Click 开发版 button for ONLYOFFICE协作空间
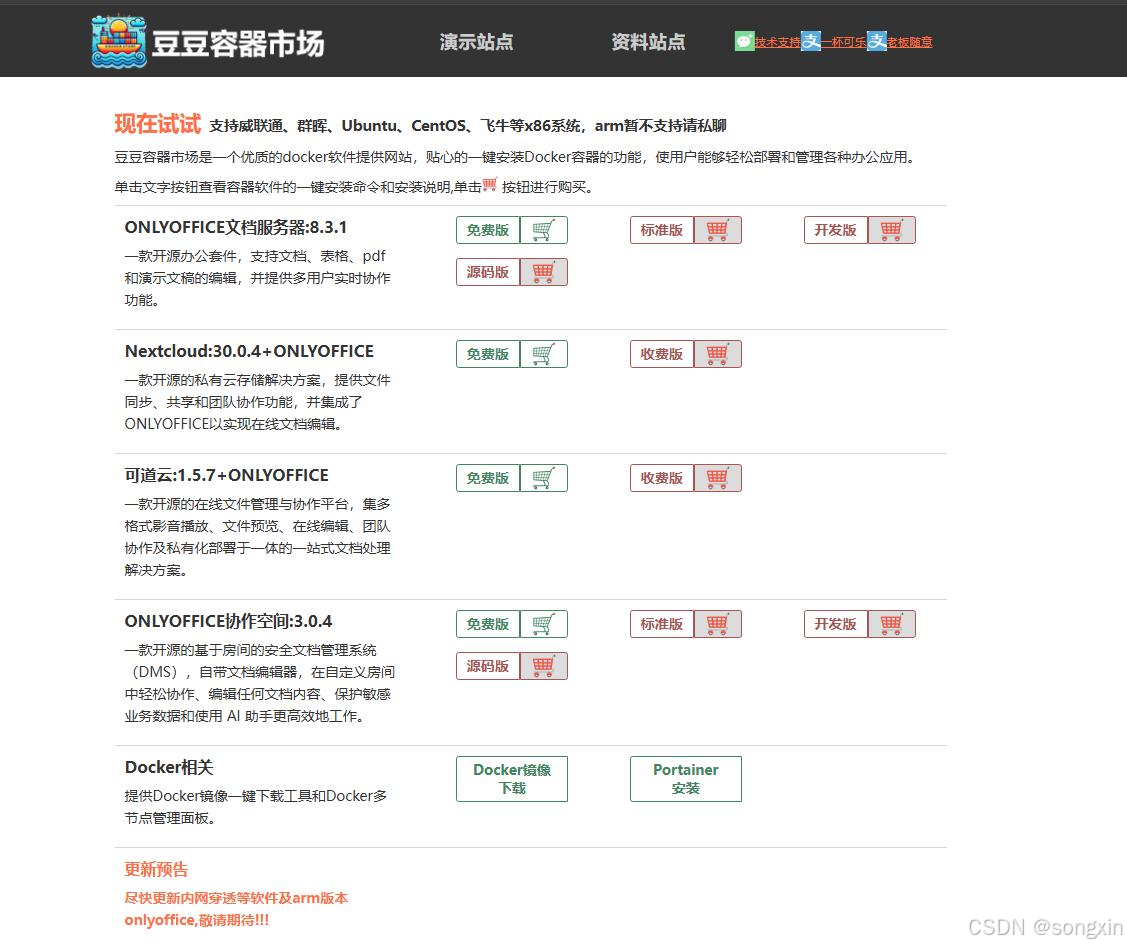Viewport: 1127px width, 947px height. 836,624
